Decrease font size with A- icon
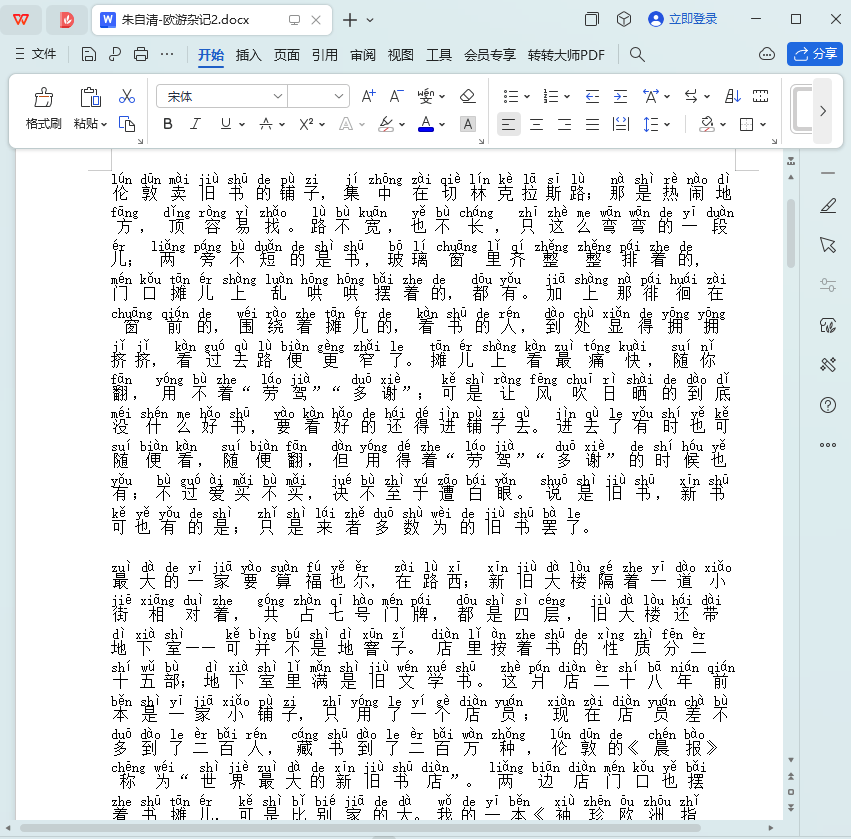 coord(396,97)
